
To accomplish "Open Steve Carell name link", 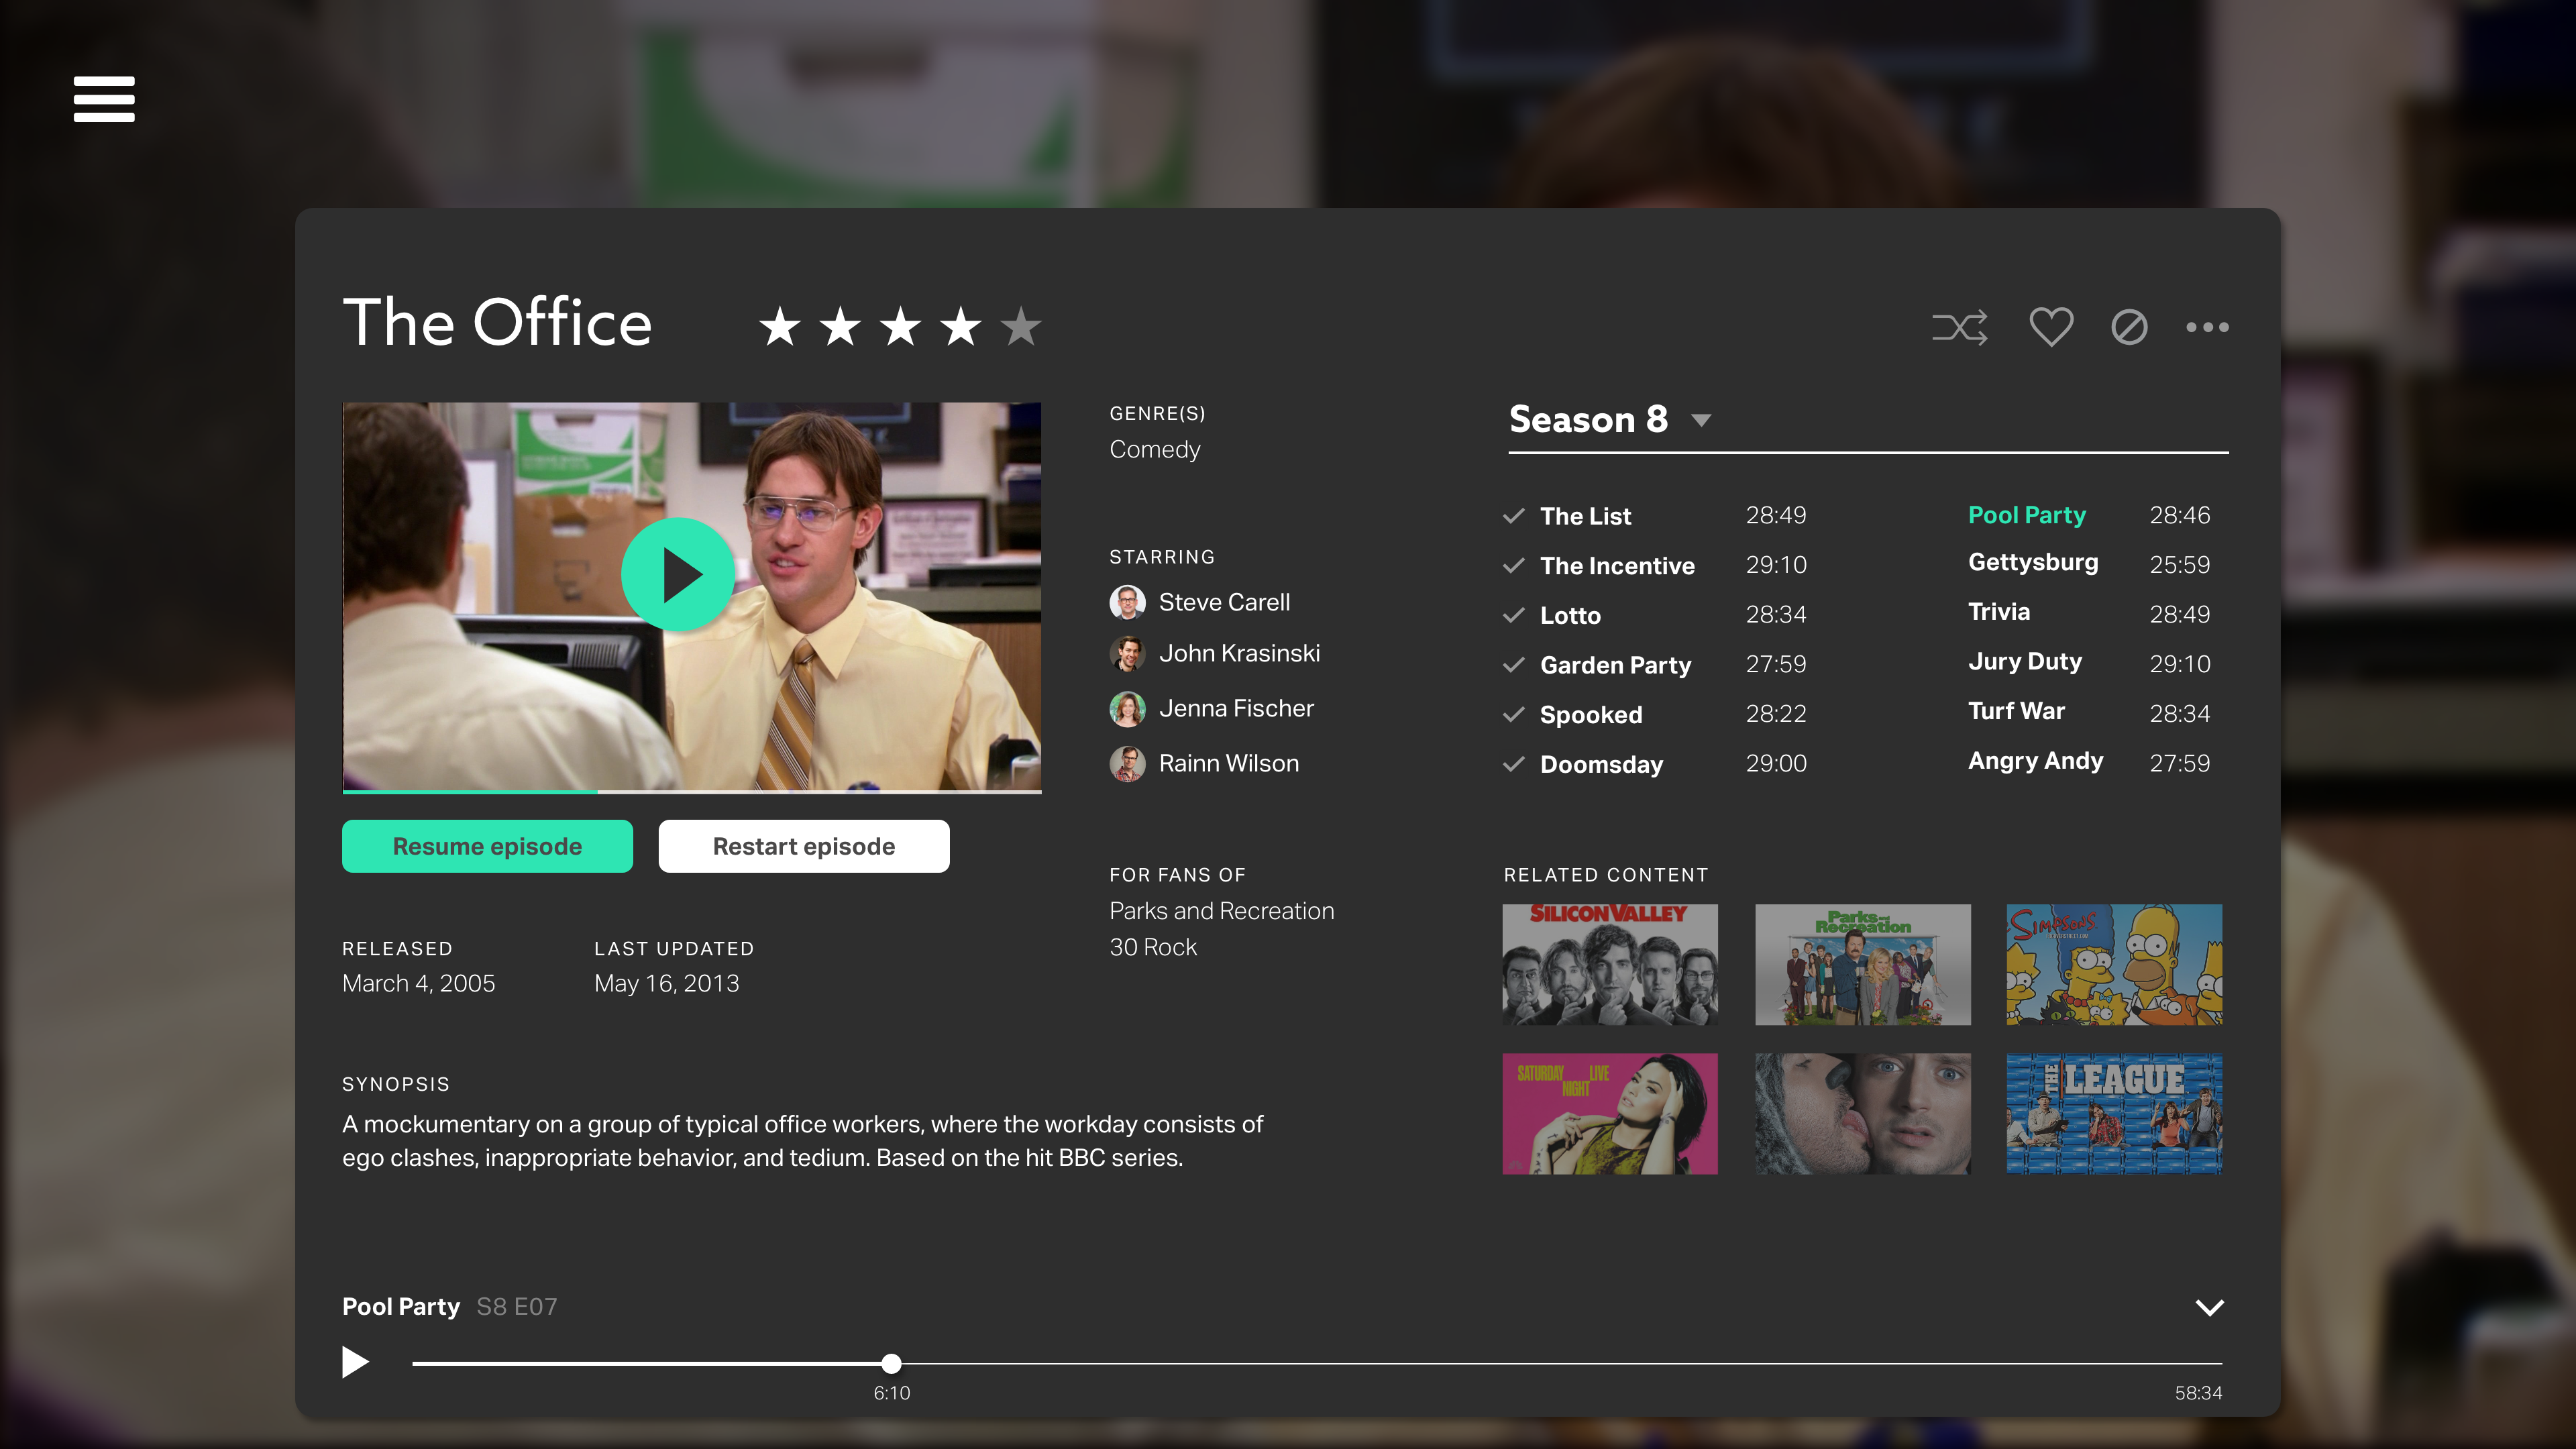I will click(1224, 602).
